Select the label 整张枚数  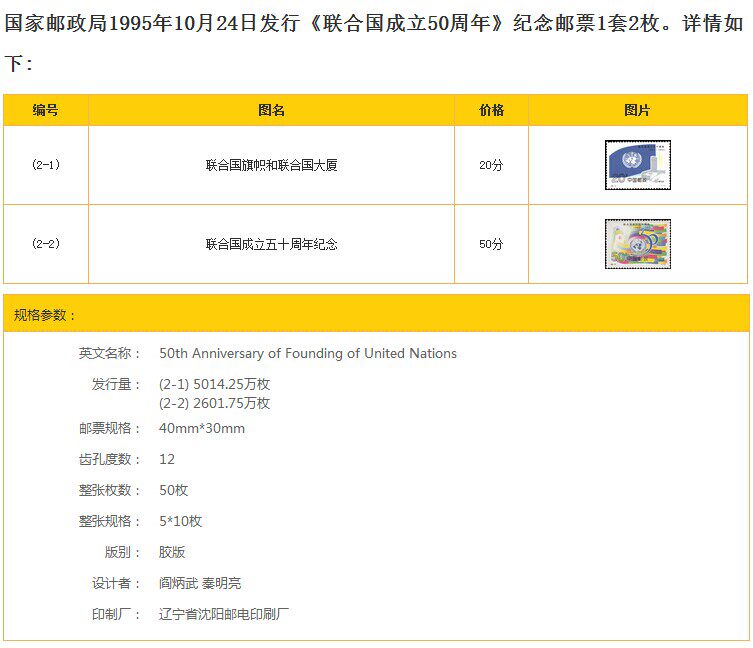pos(109,490)
